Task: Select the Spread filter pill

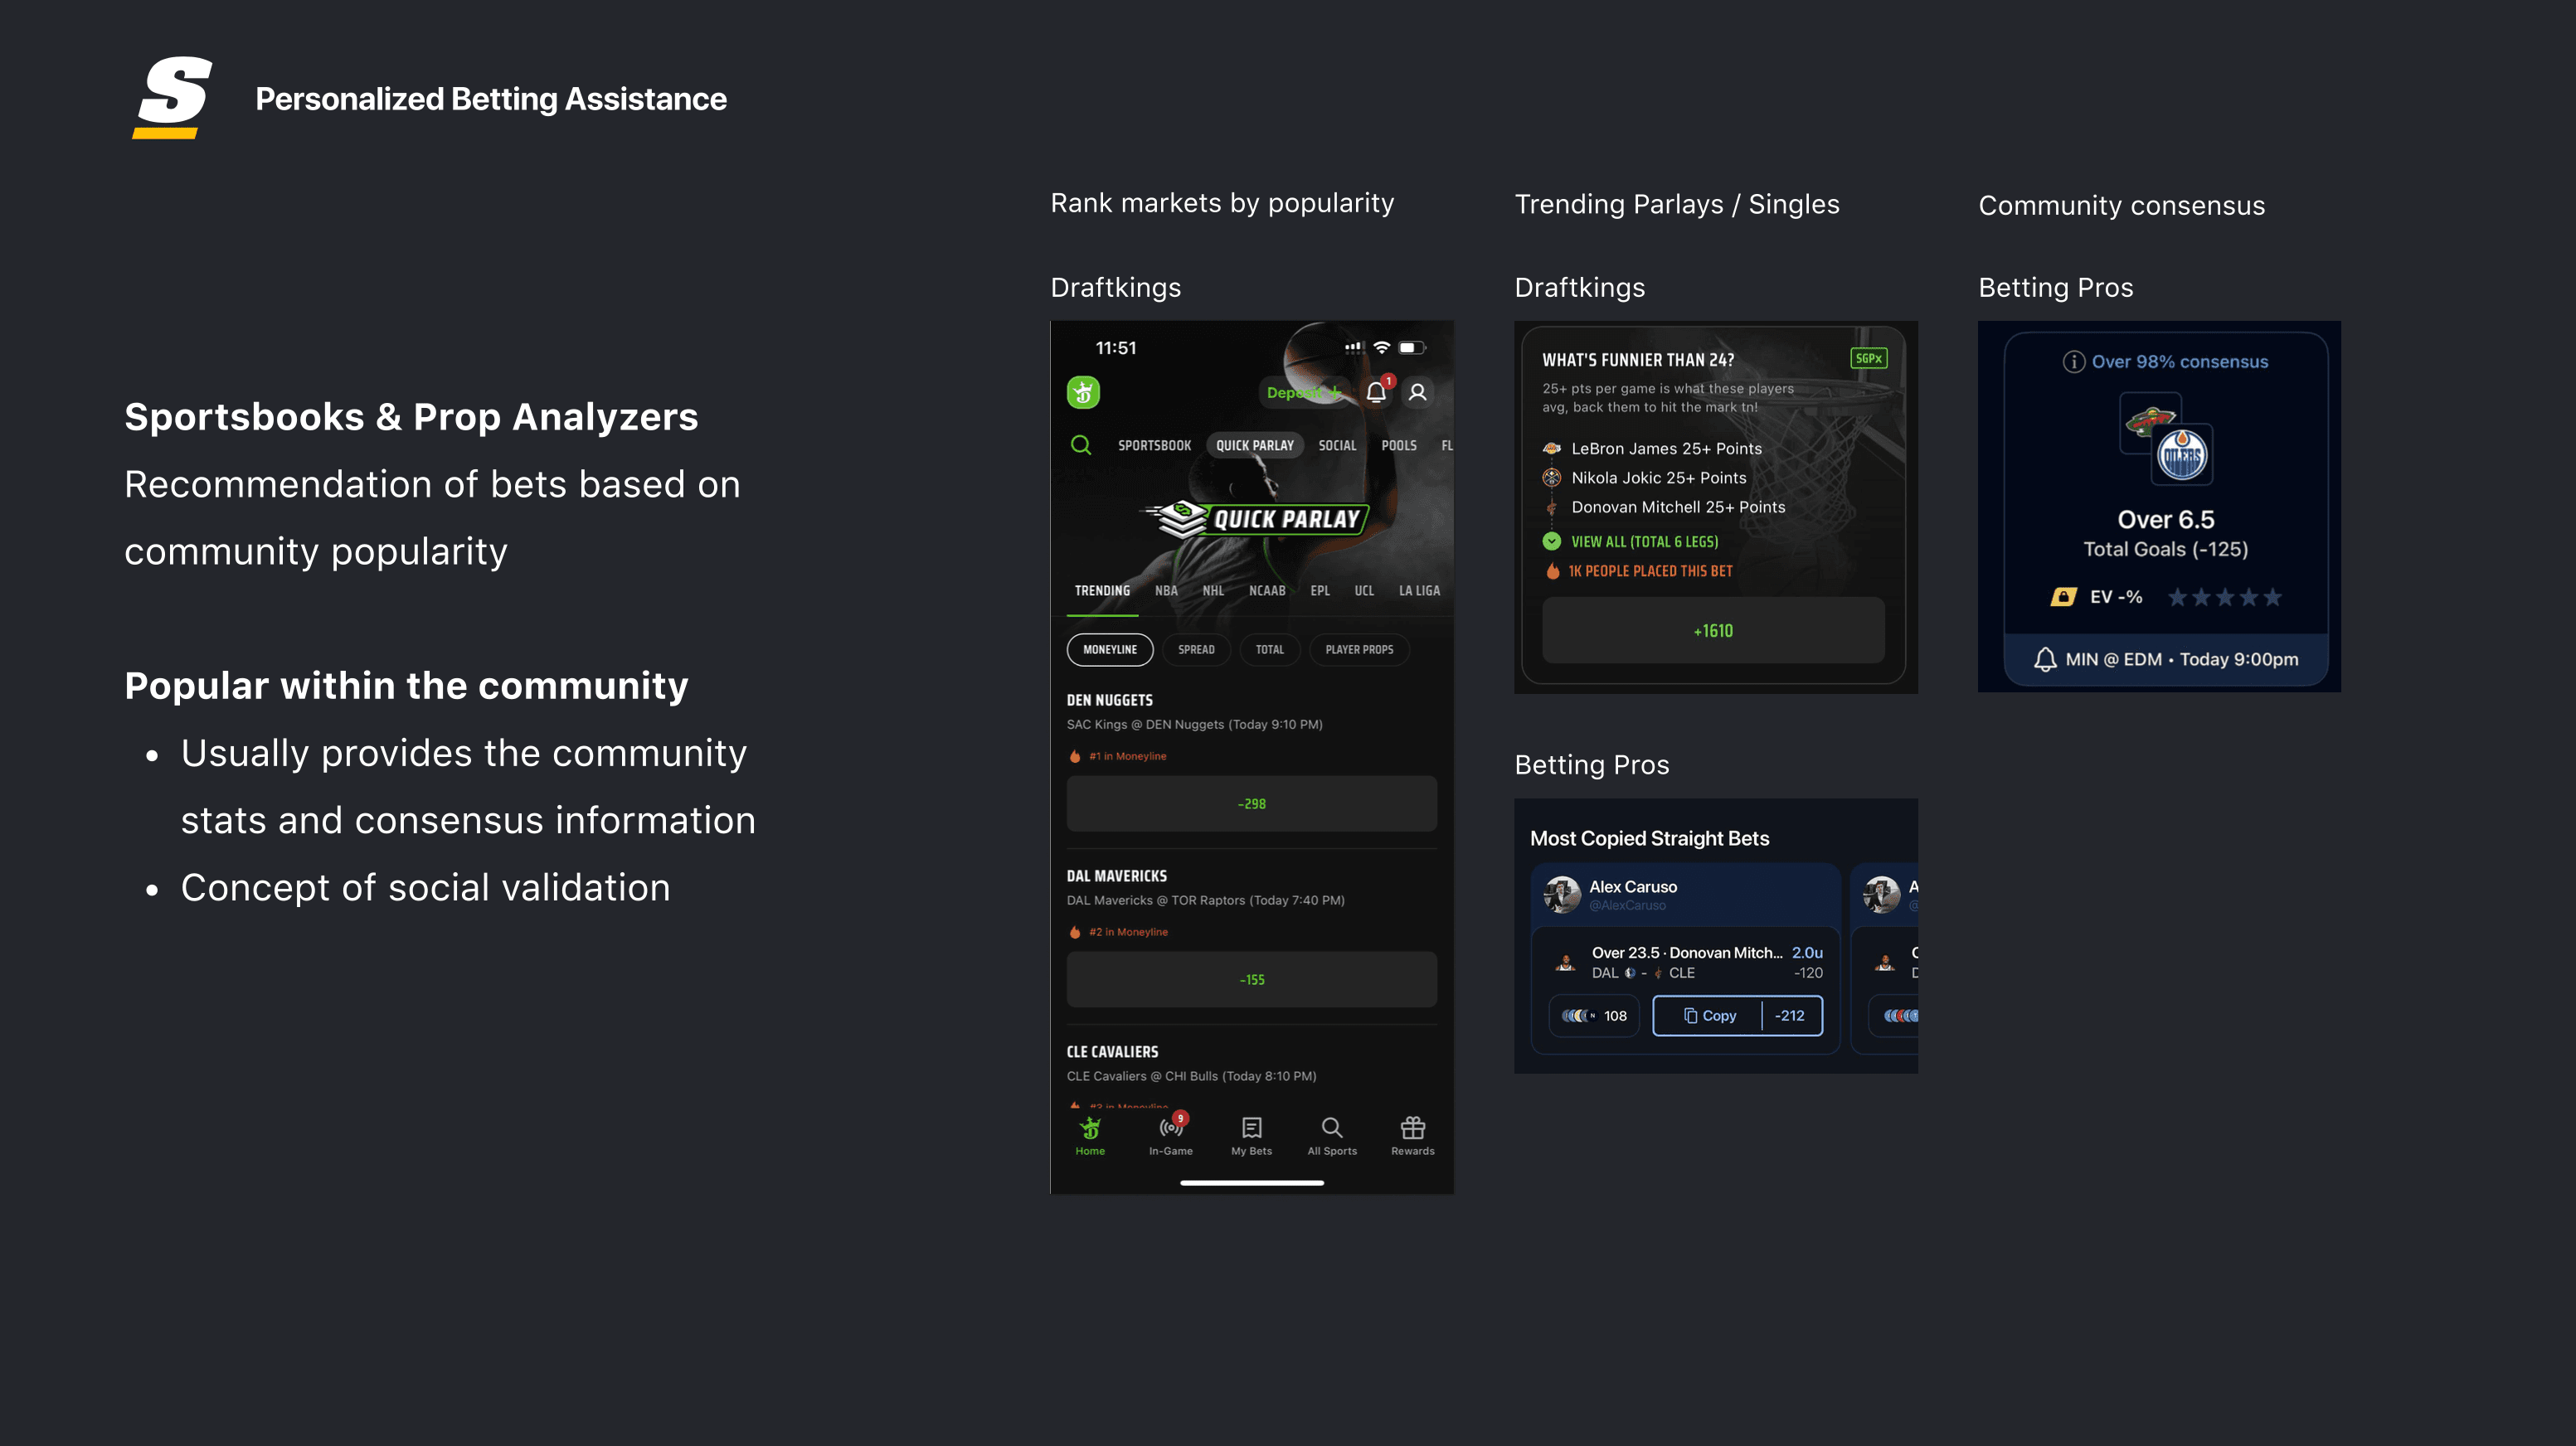Action: point(1196,649)
